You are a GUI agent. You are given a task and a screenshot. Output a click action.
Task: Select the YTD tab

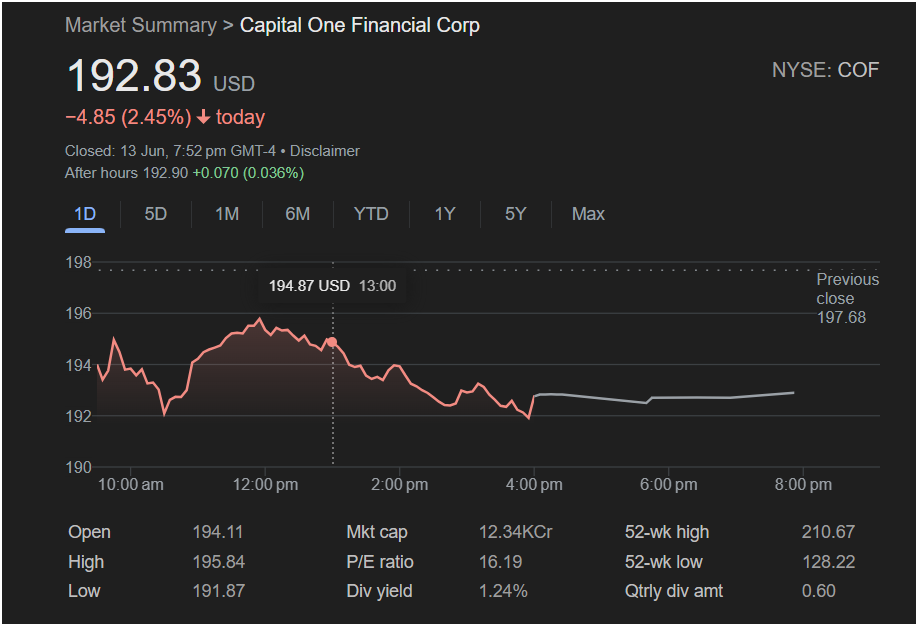click(371, 214)
